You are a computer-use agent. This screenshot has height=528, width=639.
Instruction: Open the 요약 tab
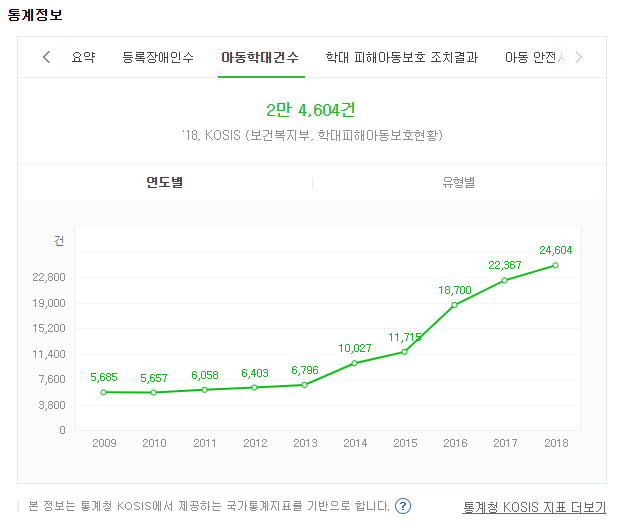[83, 57]
